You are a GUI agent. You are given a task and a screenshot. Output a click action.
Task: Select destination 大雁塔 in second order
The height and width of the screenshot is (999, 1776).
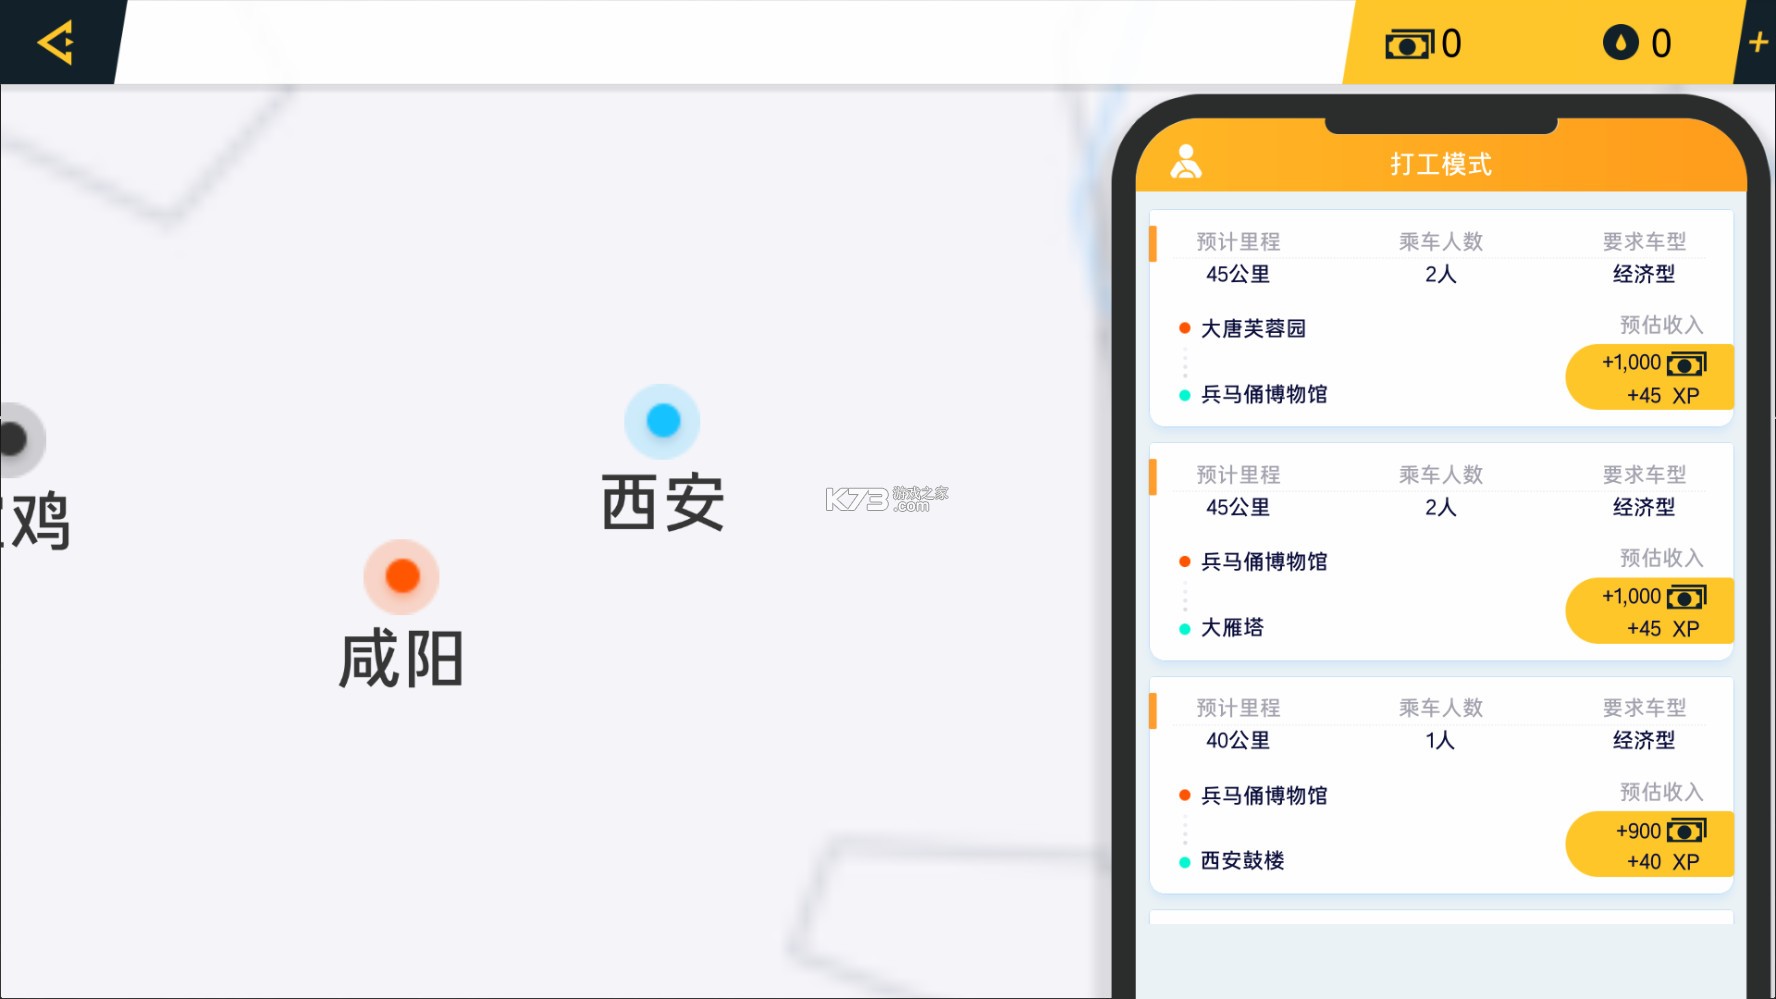point(1232,628)
